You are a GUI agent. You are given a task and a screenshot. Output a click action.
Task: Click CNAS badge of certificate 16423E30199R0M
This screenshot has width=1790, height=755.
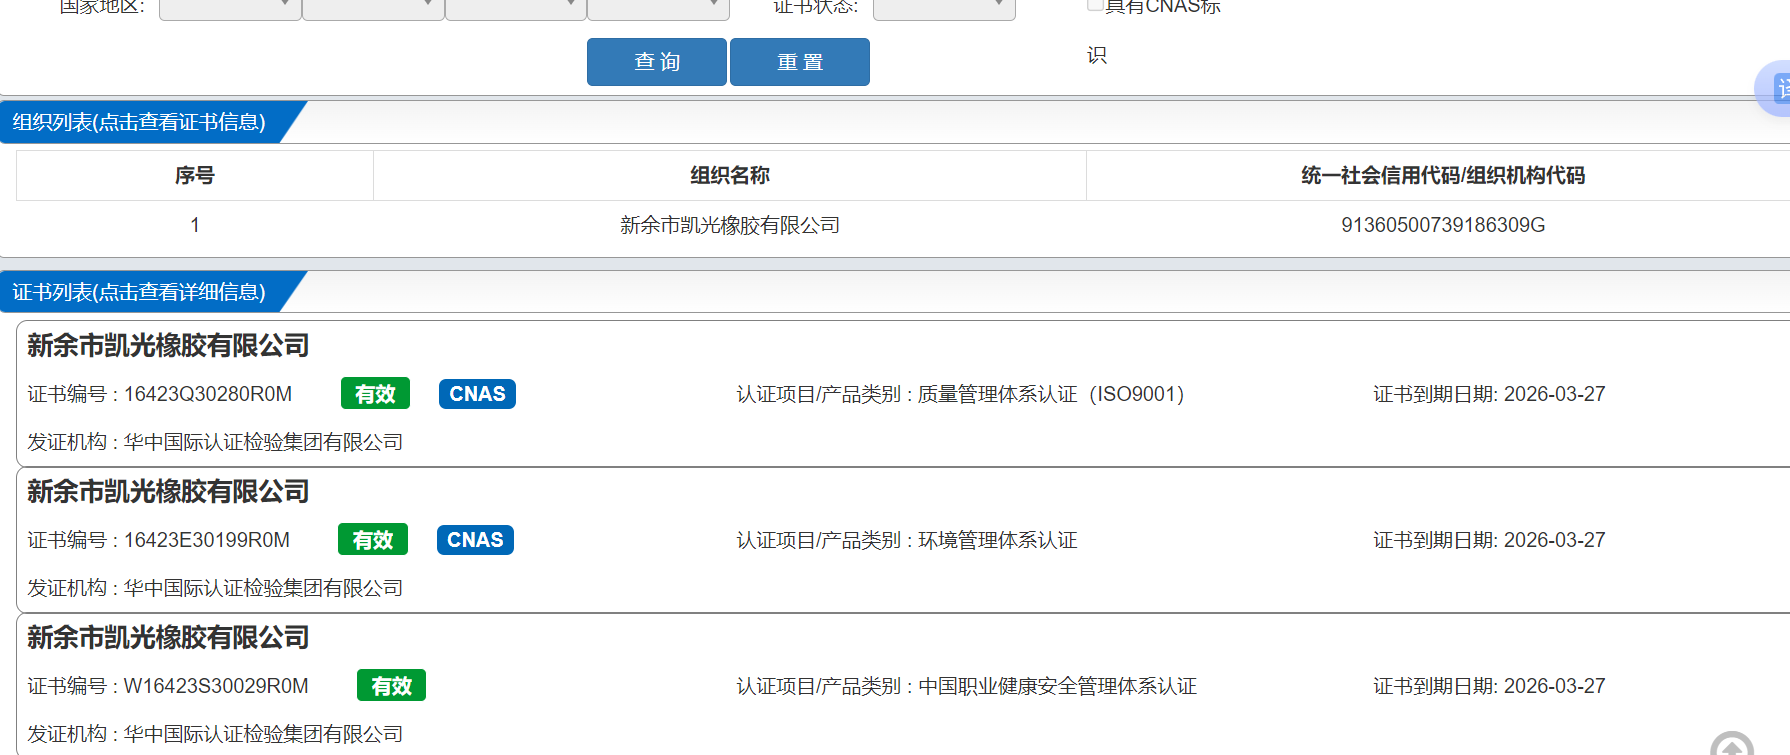tap(475, 540)
